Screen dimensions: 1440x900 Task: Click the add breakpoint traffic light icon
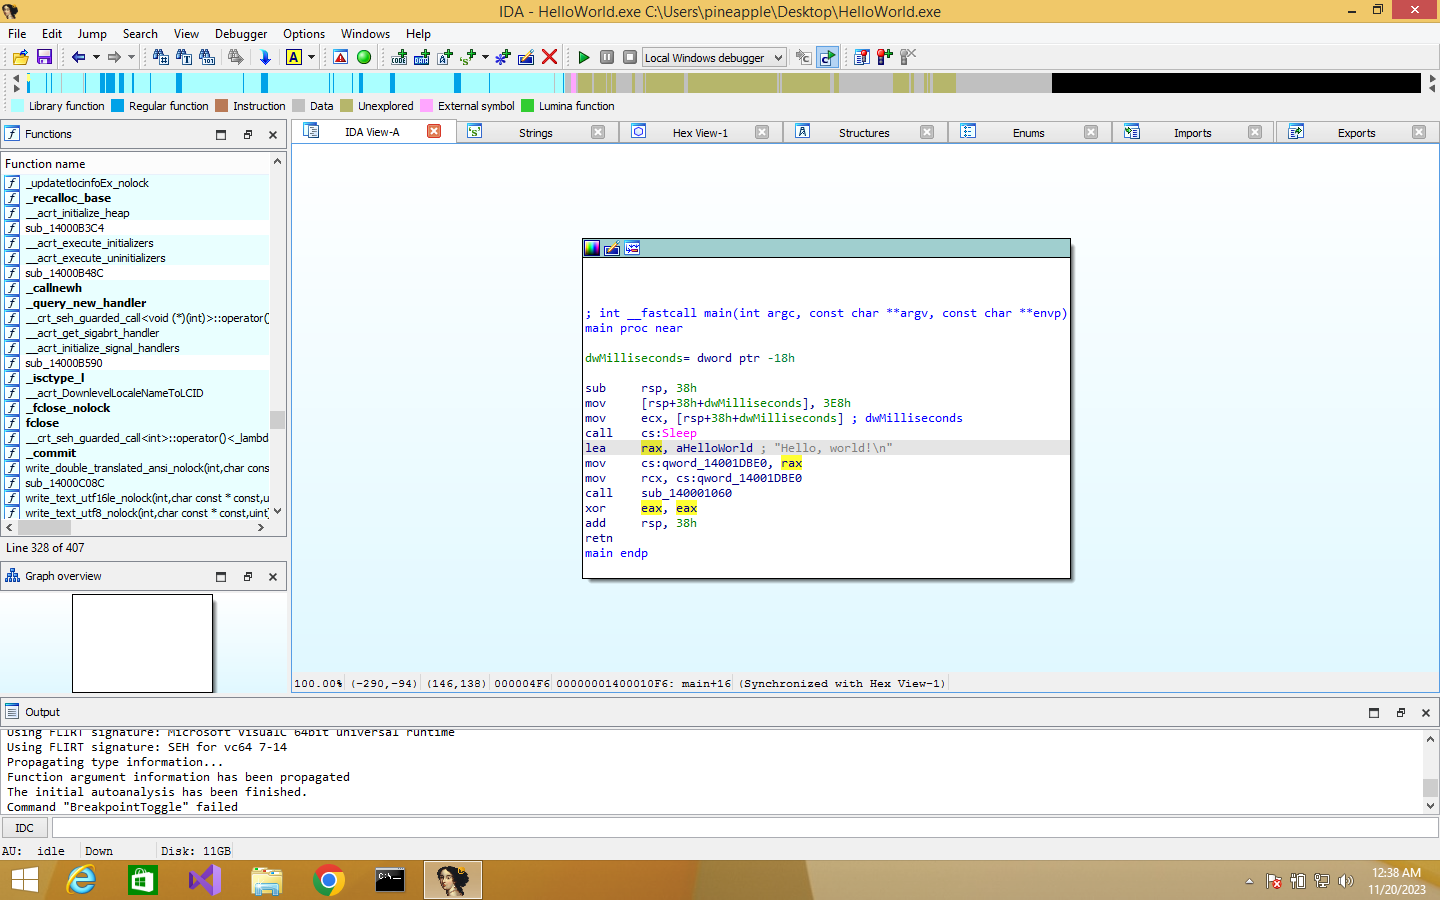884,57
